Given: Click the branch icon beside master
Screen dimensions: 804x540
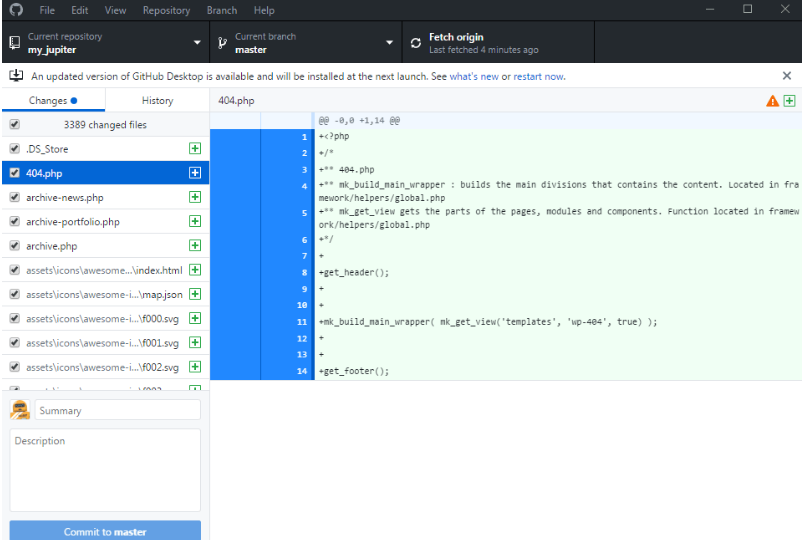Looking at the screenshot, I should [x=222, y=43].
